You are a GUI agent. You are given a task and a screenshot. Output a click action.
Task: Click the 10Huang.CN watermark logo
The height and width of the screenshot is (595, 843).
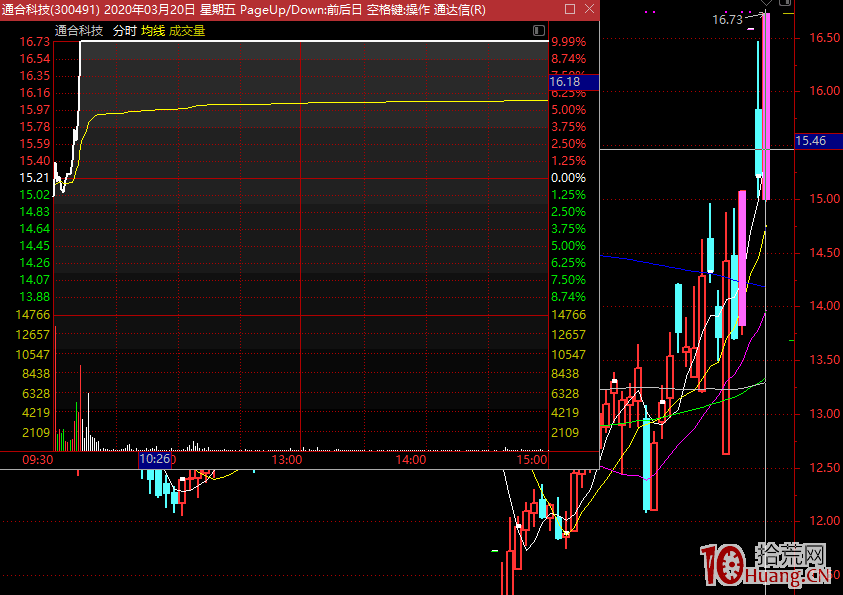pos(766,566)
